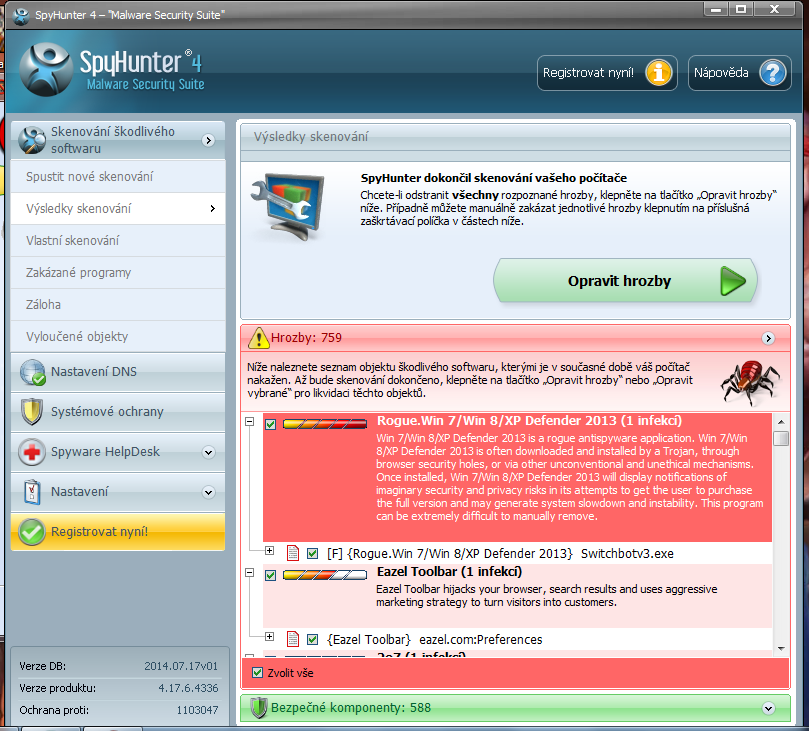Click the Ochrana proti value 1103047
This screenshot has height=731, width=809.
[x=197, y=710]
